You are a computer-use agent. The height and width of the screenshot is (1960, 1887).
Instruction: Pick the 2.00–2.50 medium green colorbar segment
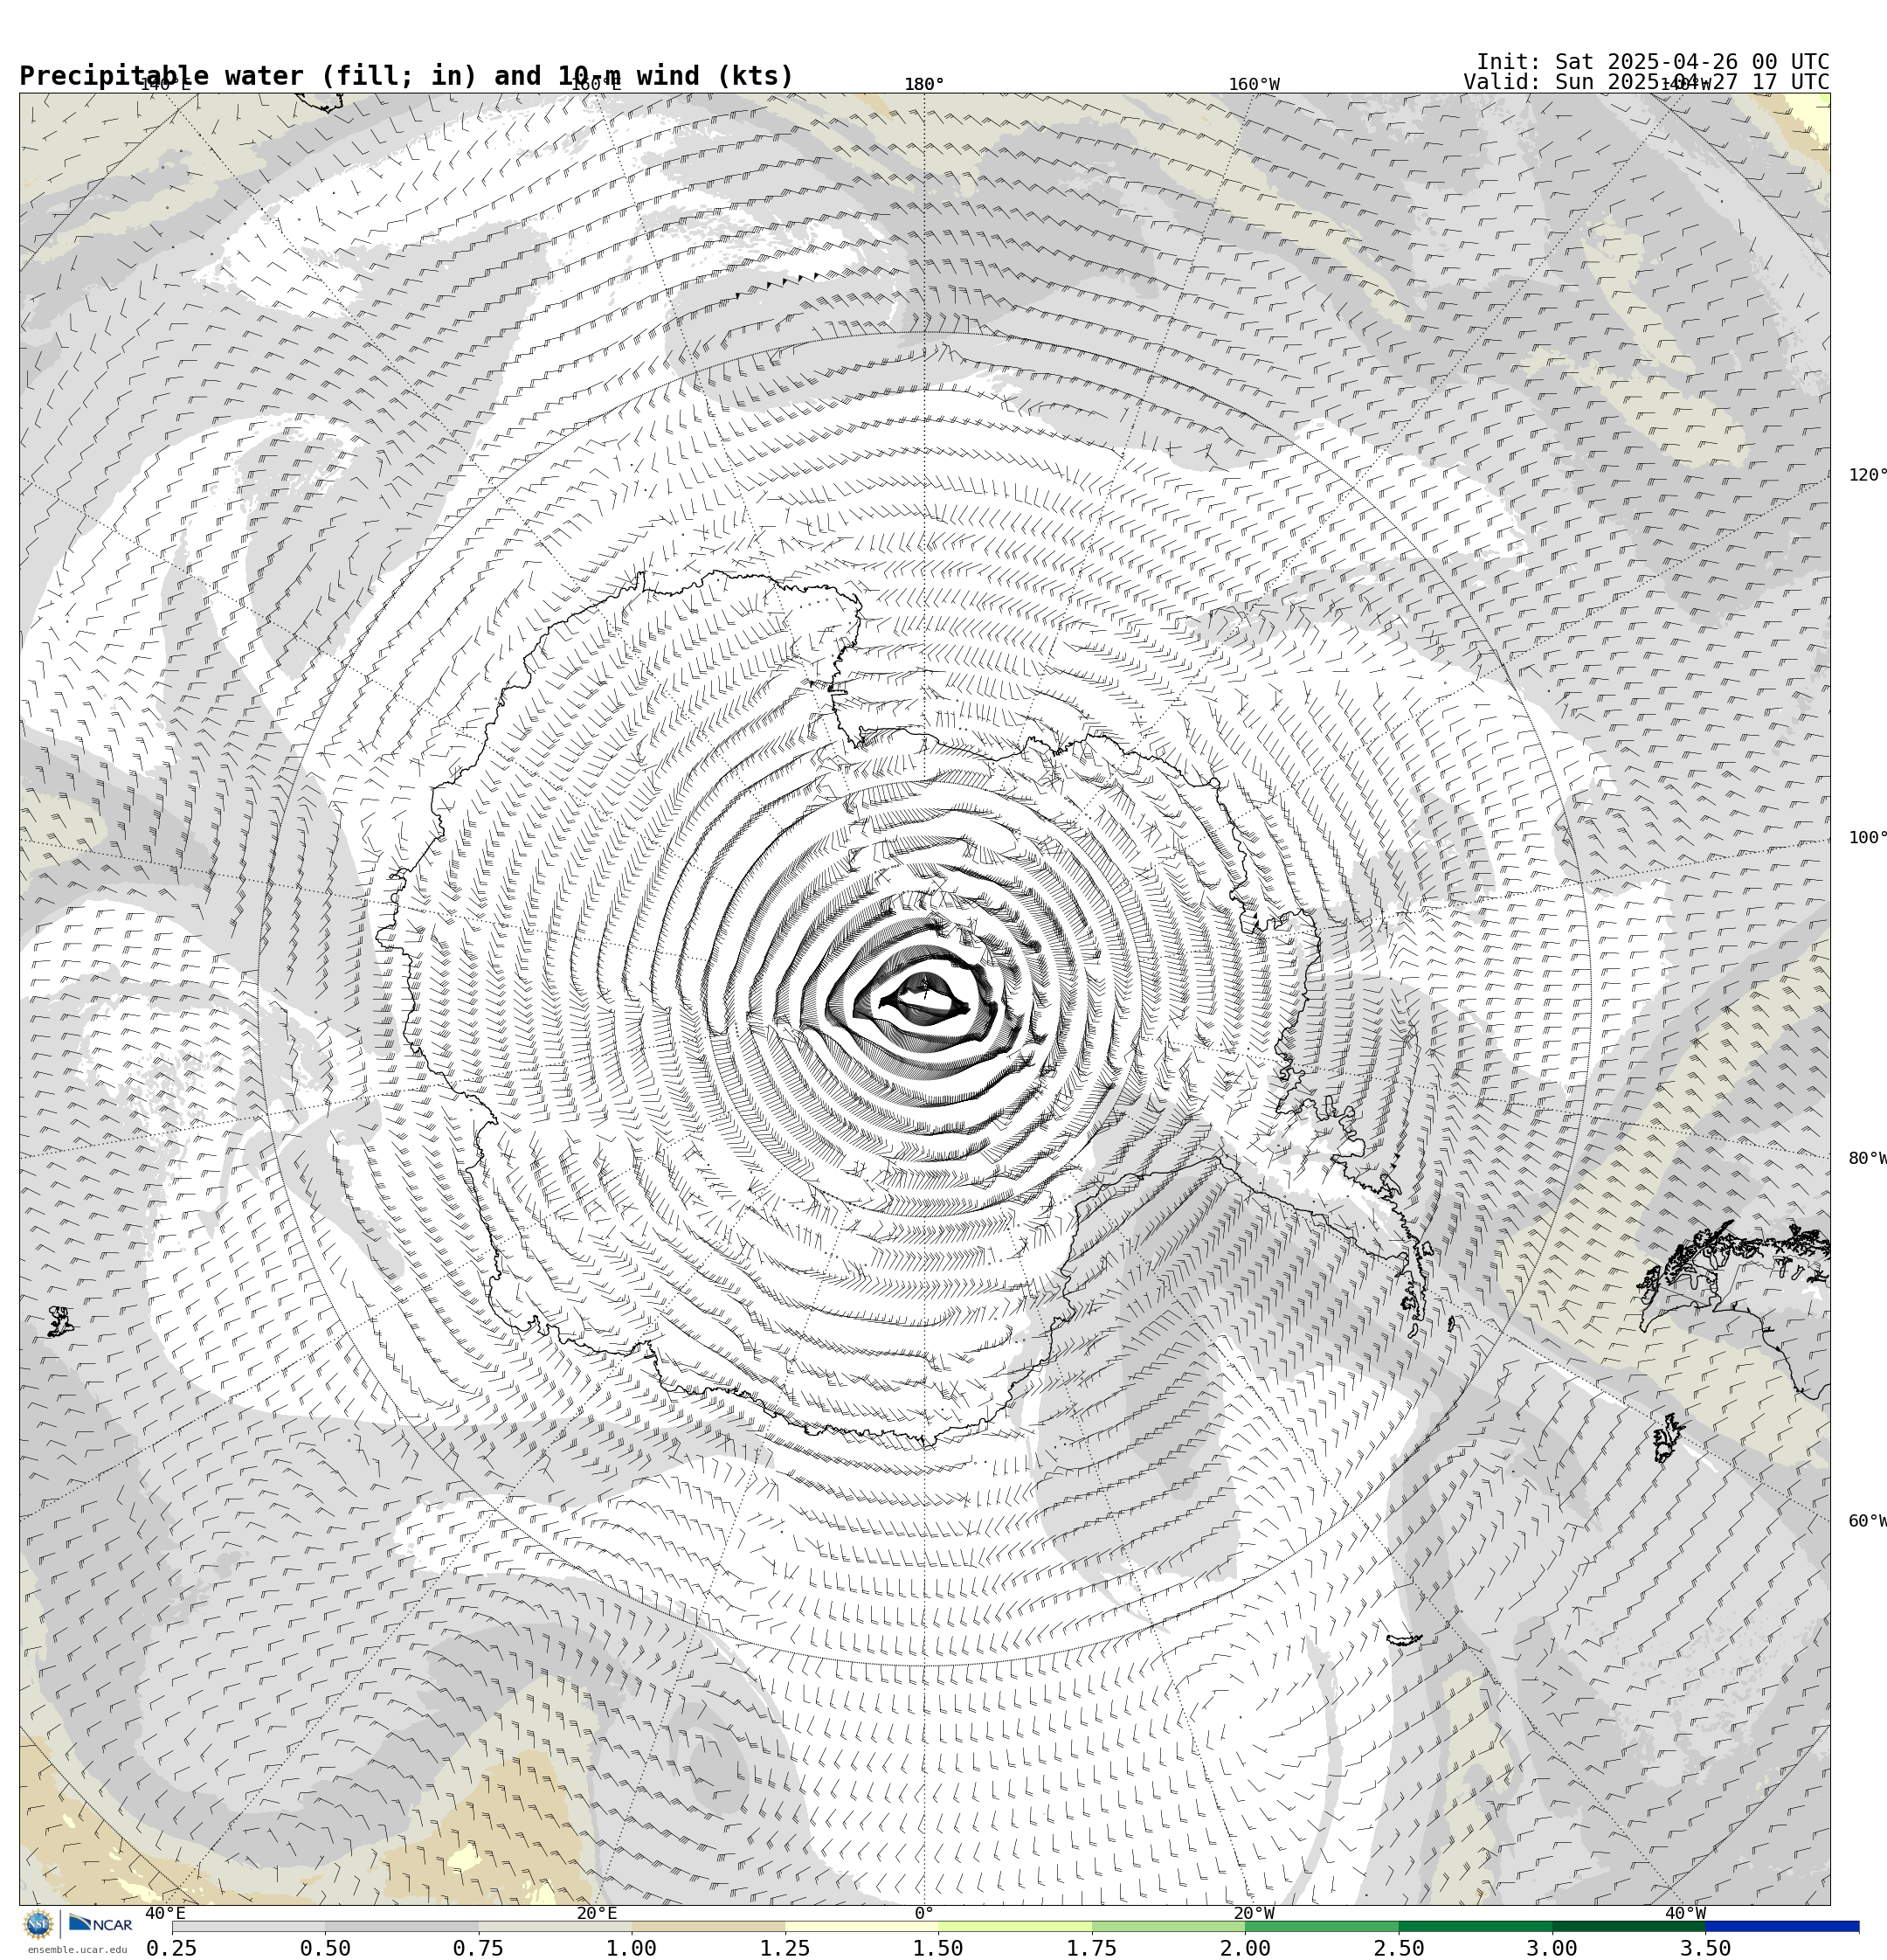[1322, 1926]
